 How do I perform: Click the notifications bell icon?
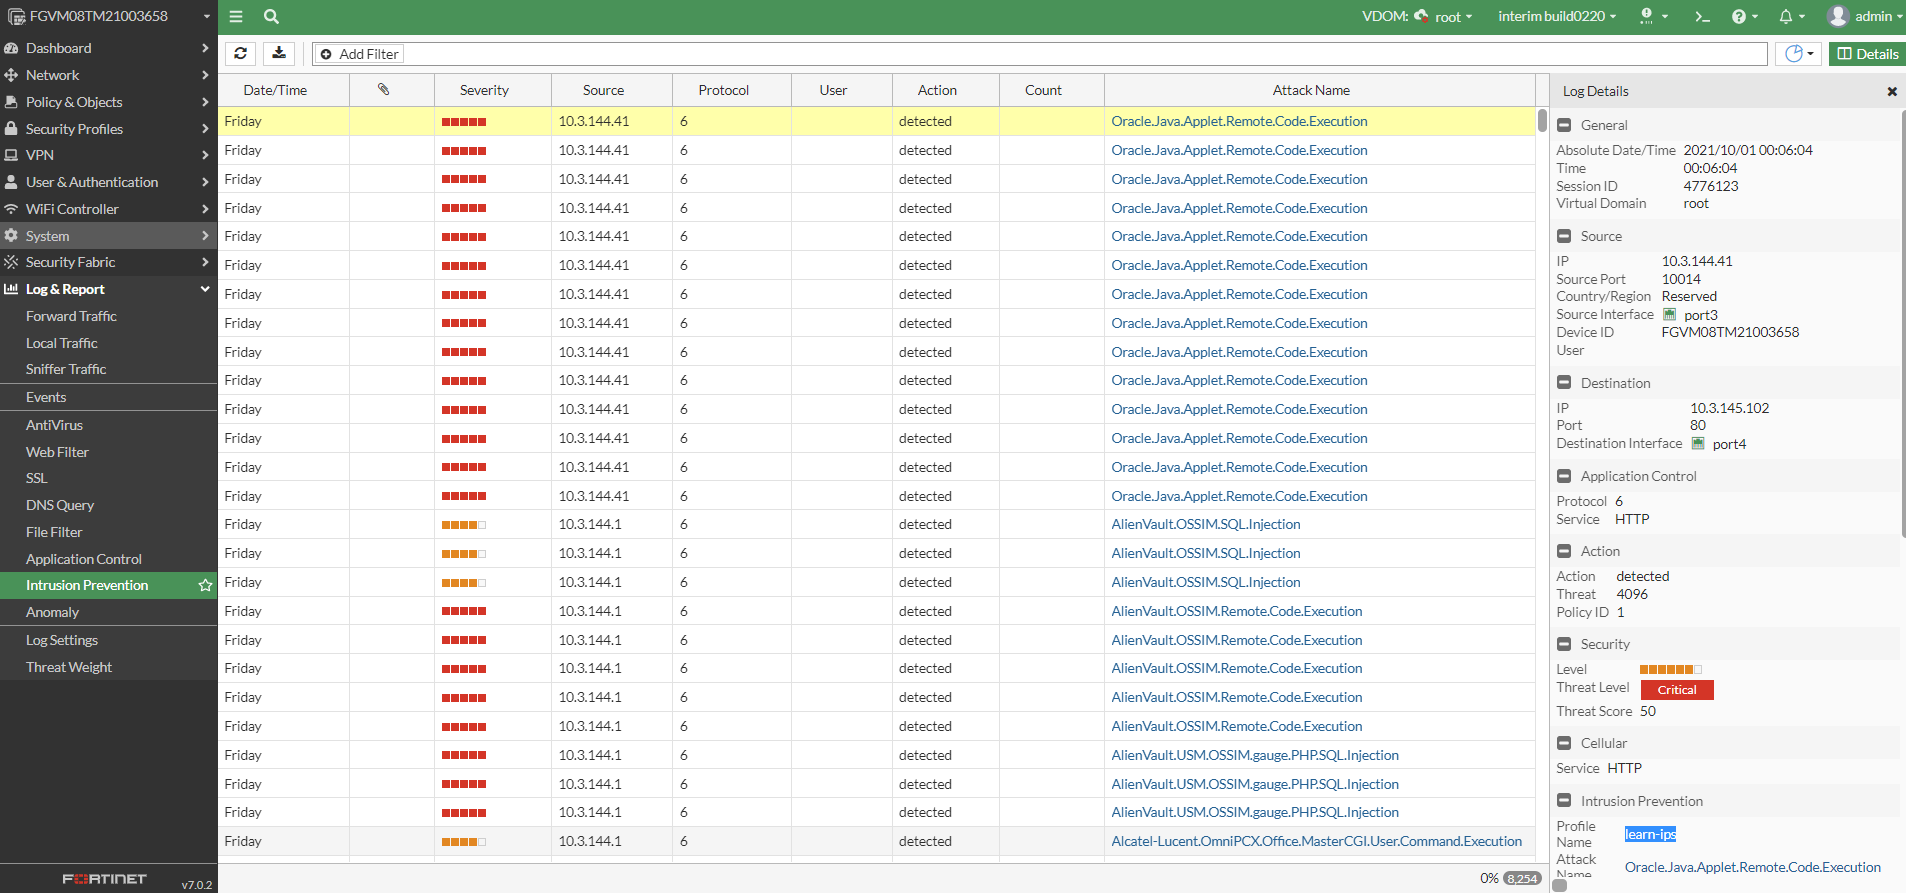pos(1786,16)
